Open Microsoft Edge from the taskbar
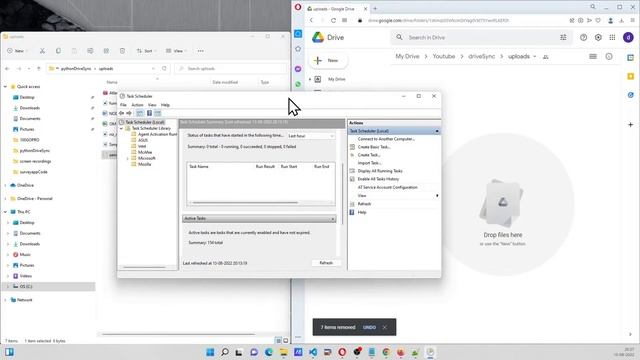 click(x=269, y=352)
